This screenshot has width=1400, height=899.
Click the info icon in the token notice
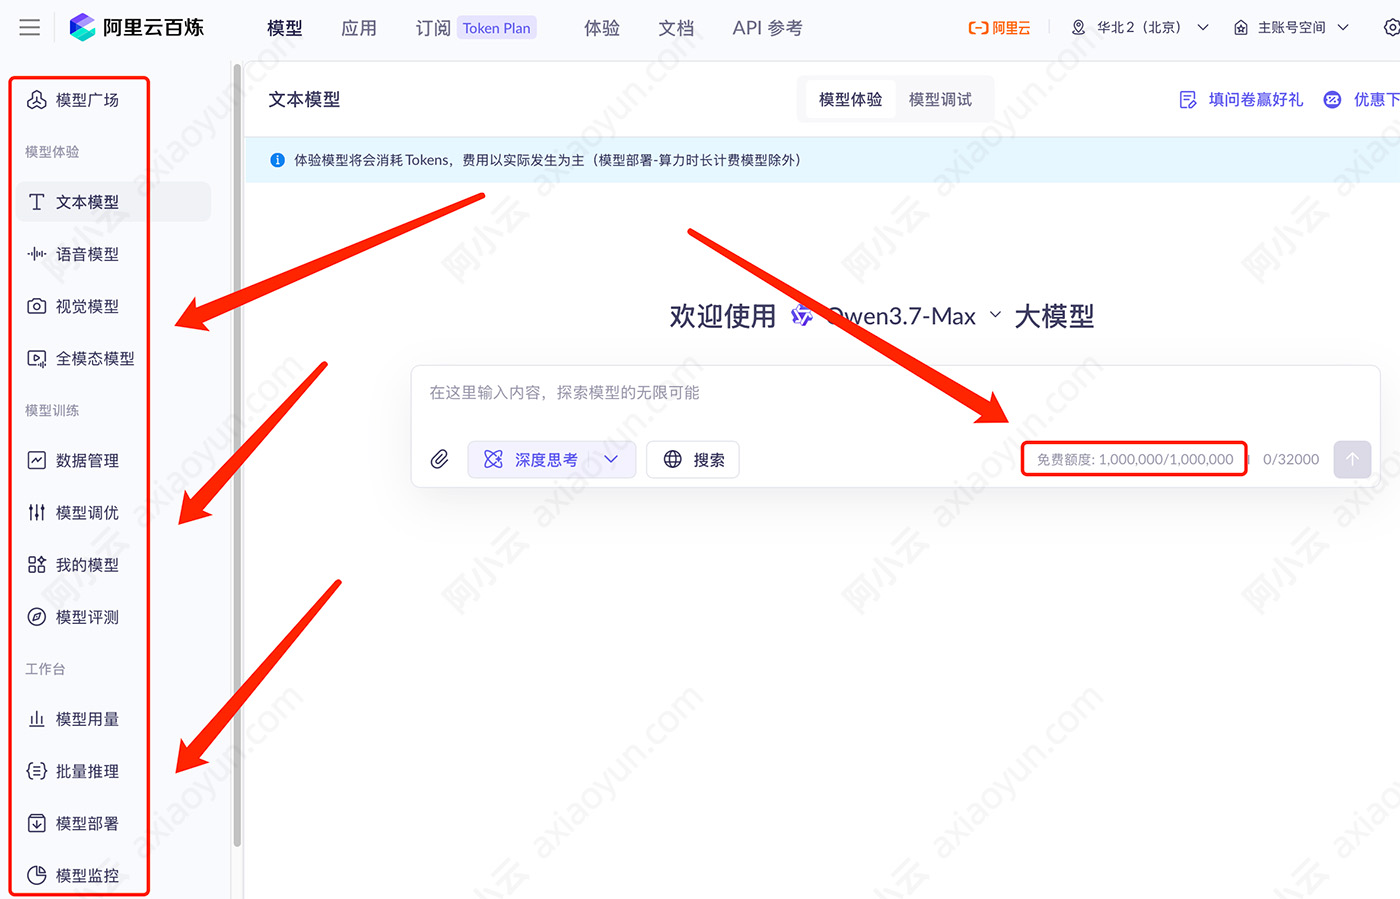click(x=278, y=160)
